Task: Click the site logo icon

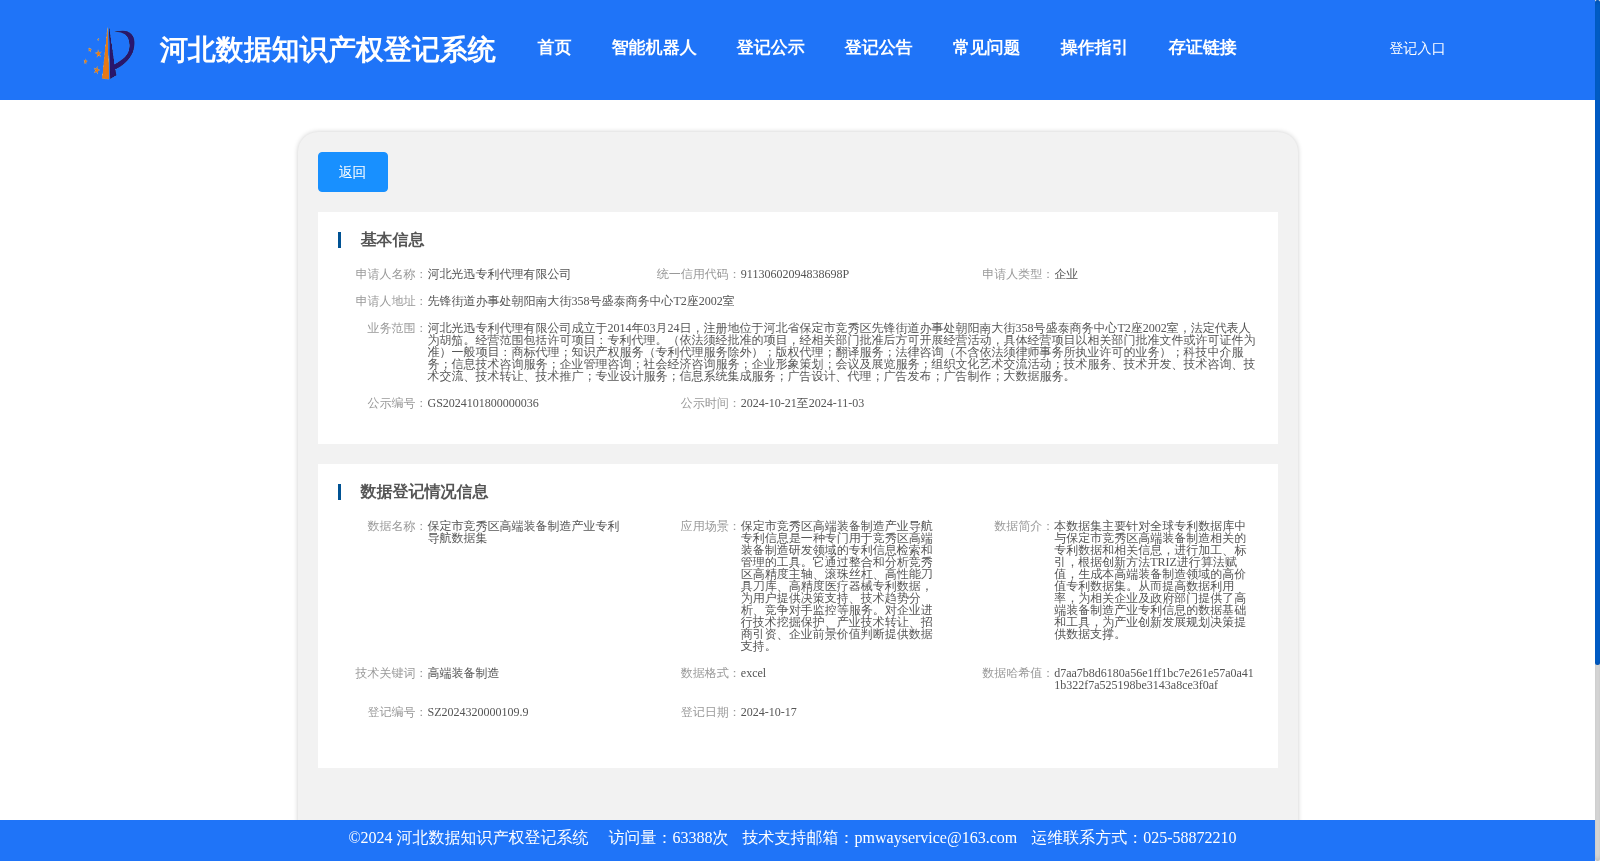Action: coord(109,52)
